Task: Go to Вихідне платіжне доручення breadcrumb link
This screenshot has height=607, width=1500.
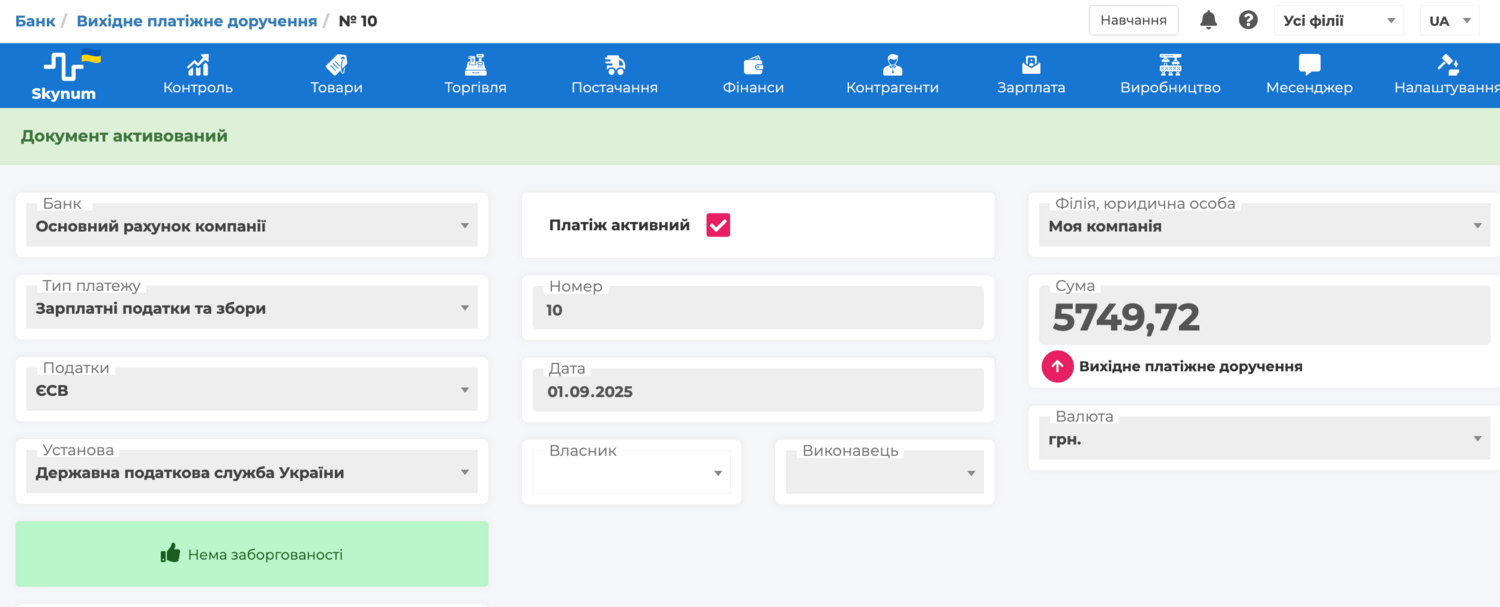Action: click(x=196, y=21)
